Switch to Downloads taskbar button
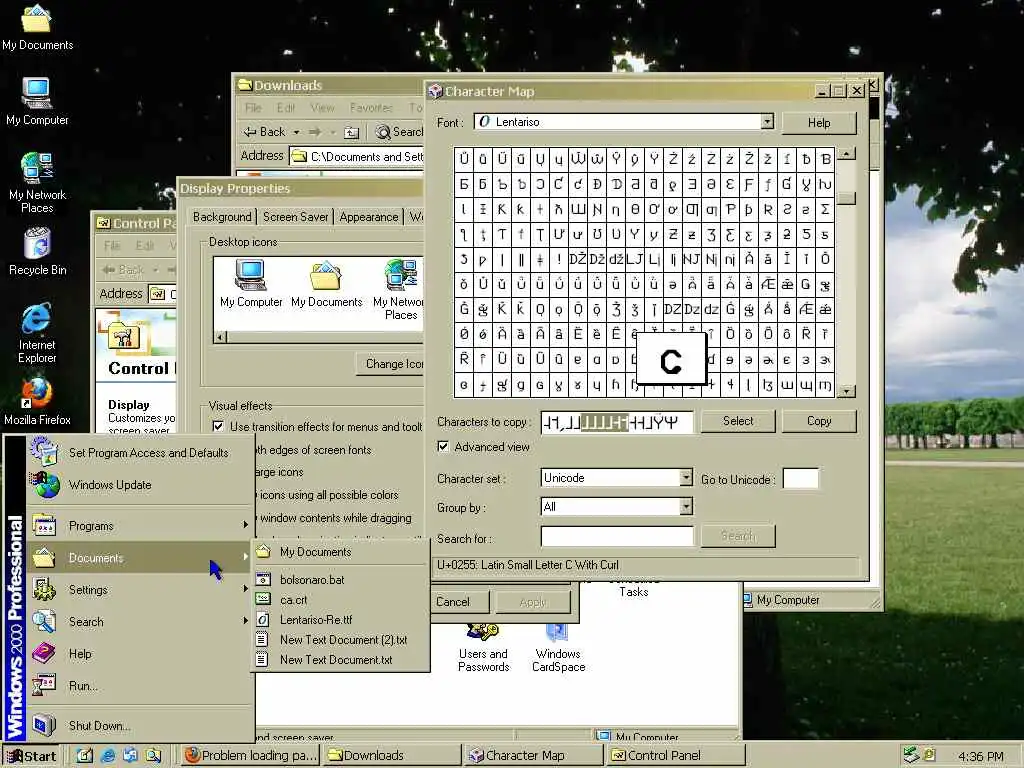This screenshot has height=768, width=1024. pos(394,756)
